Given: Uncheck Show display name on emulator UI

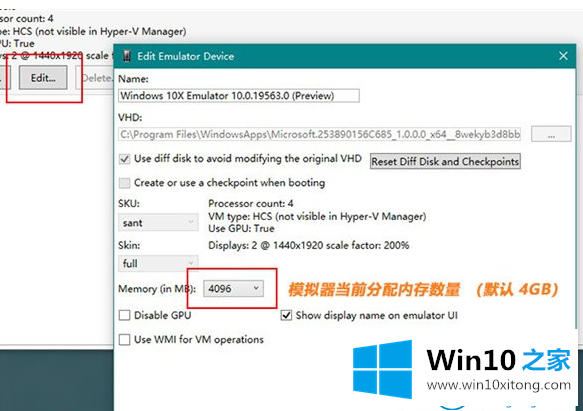Looking at the screenshot, I should [x=286, y=315].
